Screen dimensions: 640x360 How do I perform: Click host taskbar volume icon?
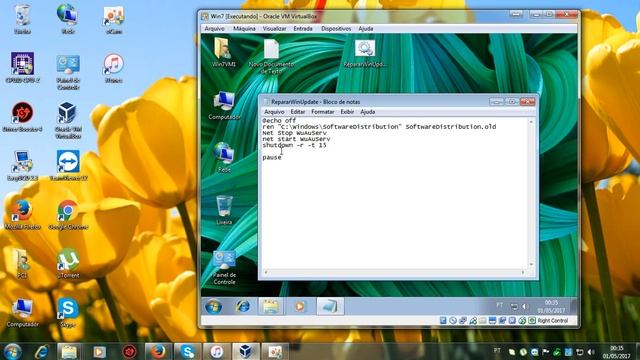click(591, 352)
